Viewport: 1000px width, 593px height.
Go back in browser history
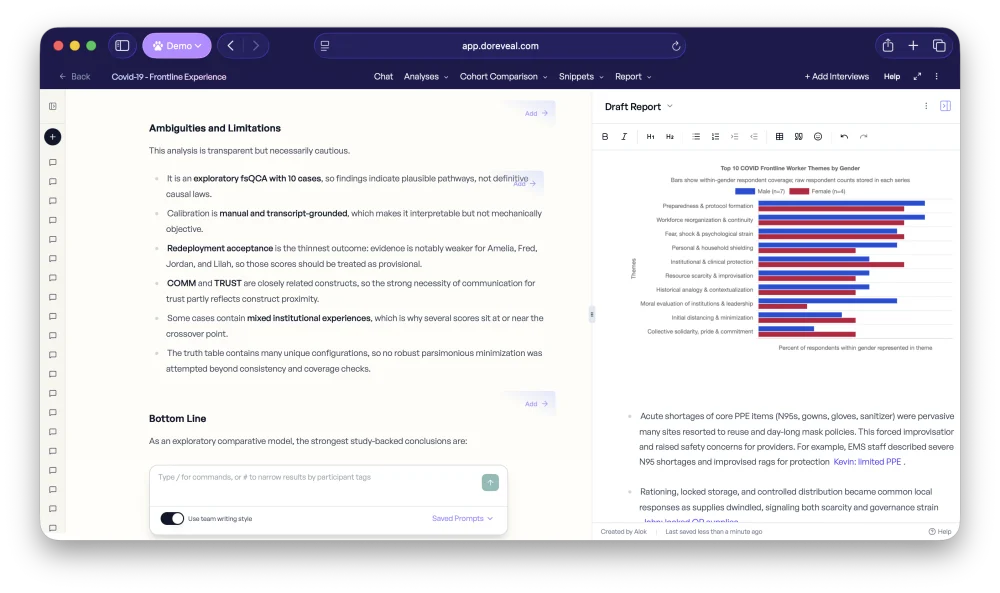pos(230,45)
